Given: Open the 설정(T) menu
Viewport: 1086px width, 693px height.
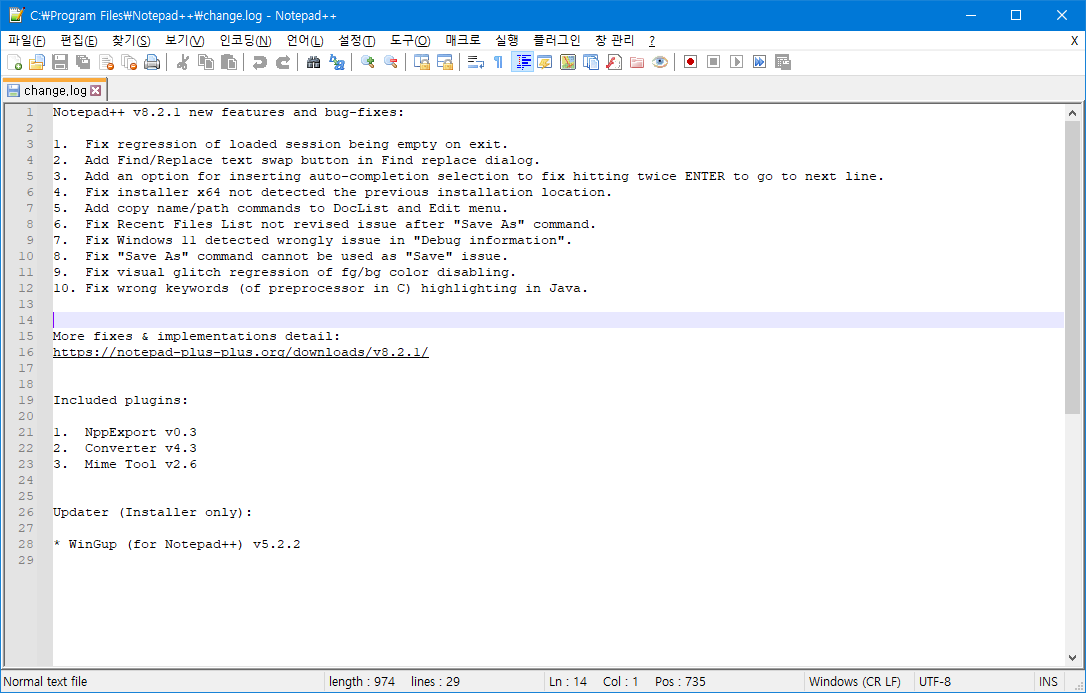Looking at the screenshot, I should (357, 41).
